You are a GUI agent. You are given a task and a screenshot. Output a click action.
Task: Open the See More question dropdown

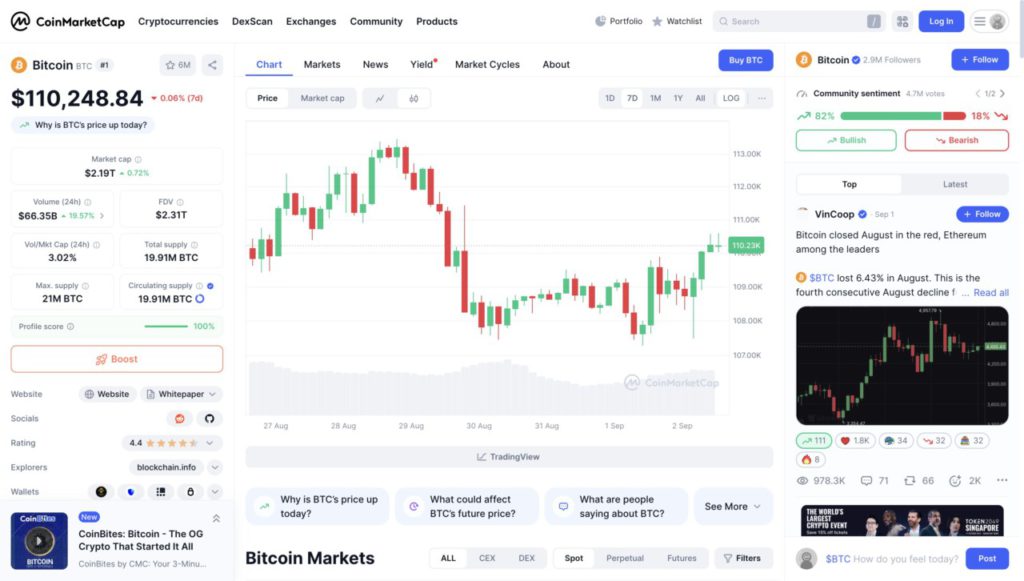click(x=733, y=506)
